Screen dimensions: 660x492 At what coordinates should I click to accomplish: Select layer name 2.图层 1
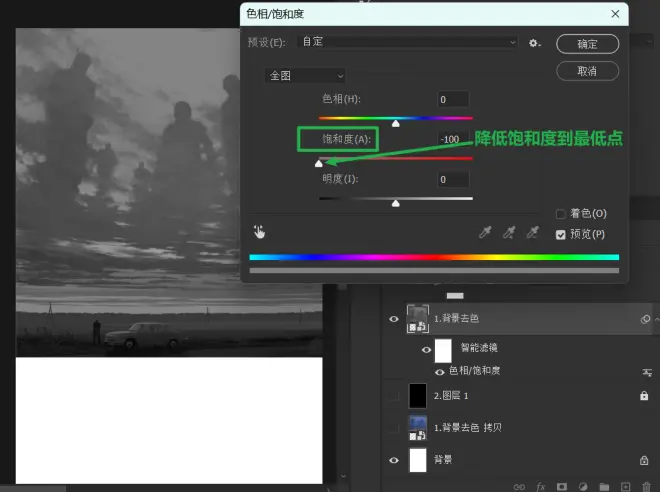coord(451,396)
